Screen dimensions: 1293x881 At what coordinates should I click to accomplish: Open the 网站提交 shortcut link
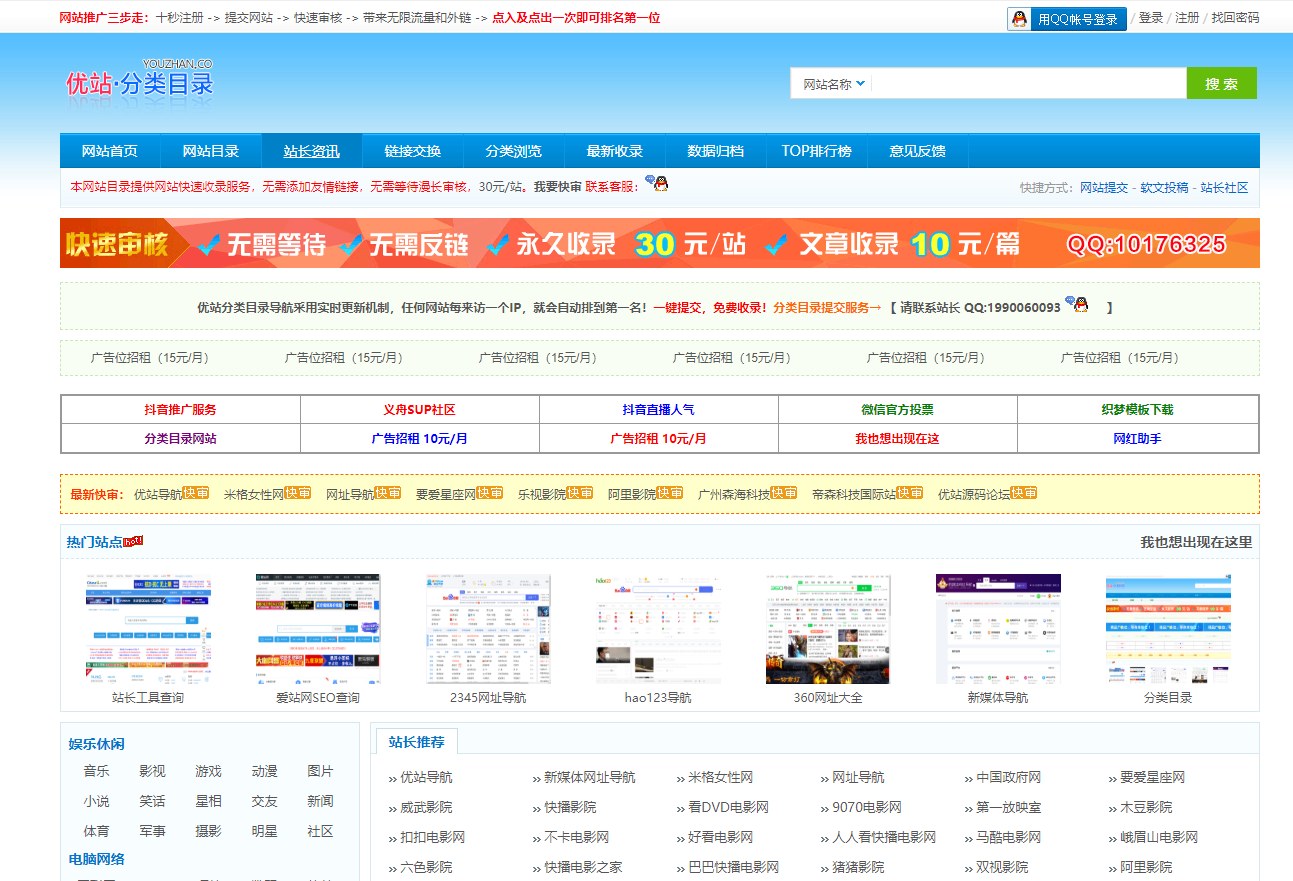(1104, 187)
